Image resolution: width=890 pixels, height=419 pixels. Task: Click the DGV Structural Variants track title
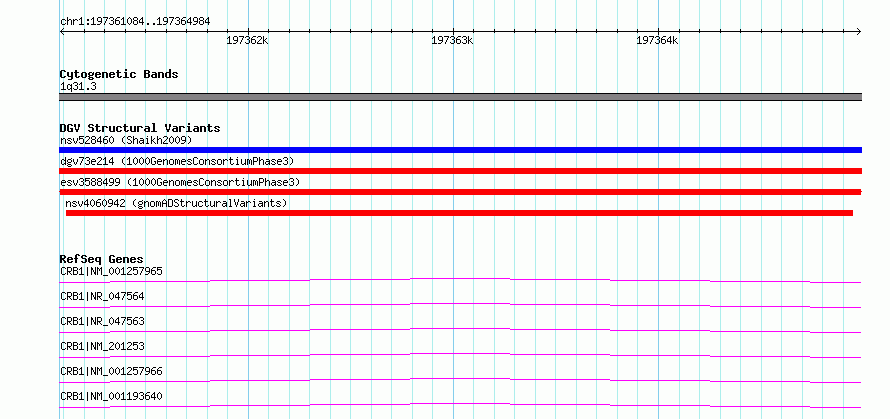140,128
